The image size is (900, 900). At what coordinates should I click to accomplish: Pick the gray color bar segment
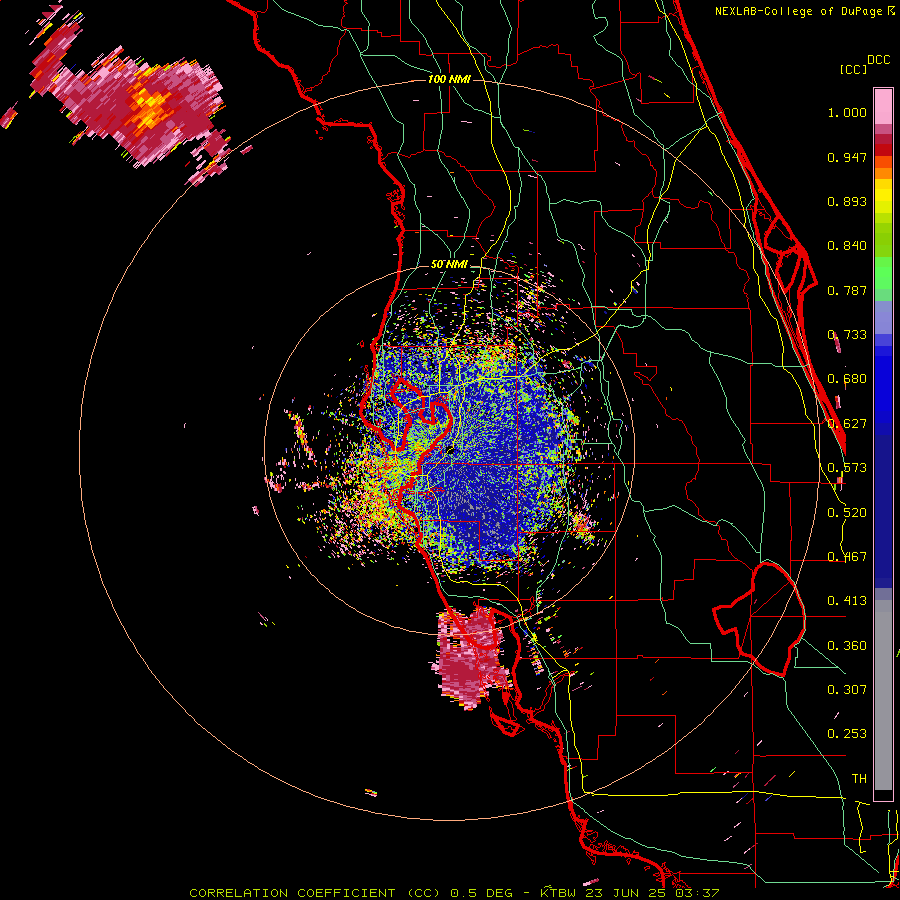point(883,695)
